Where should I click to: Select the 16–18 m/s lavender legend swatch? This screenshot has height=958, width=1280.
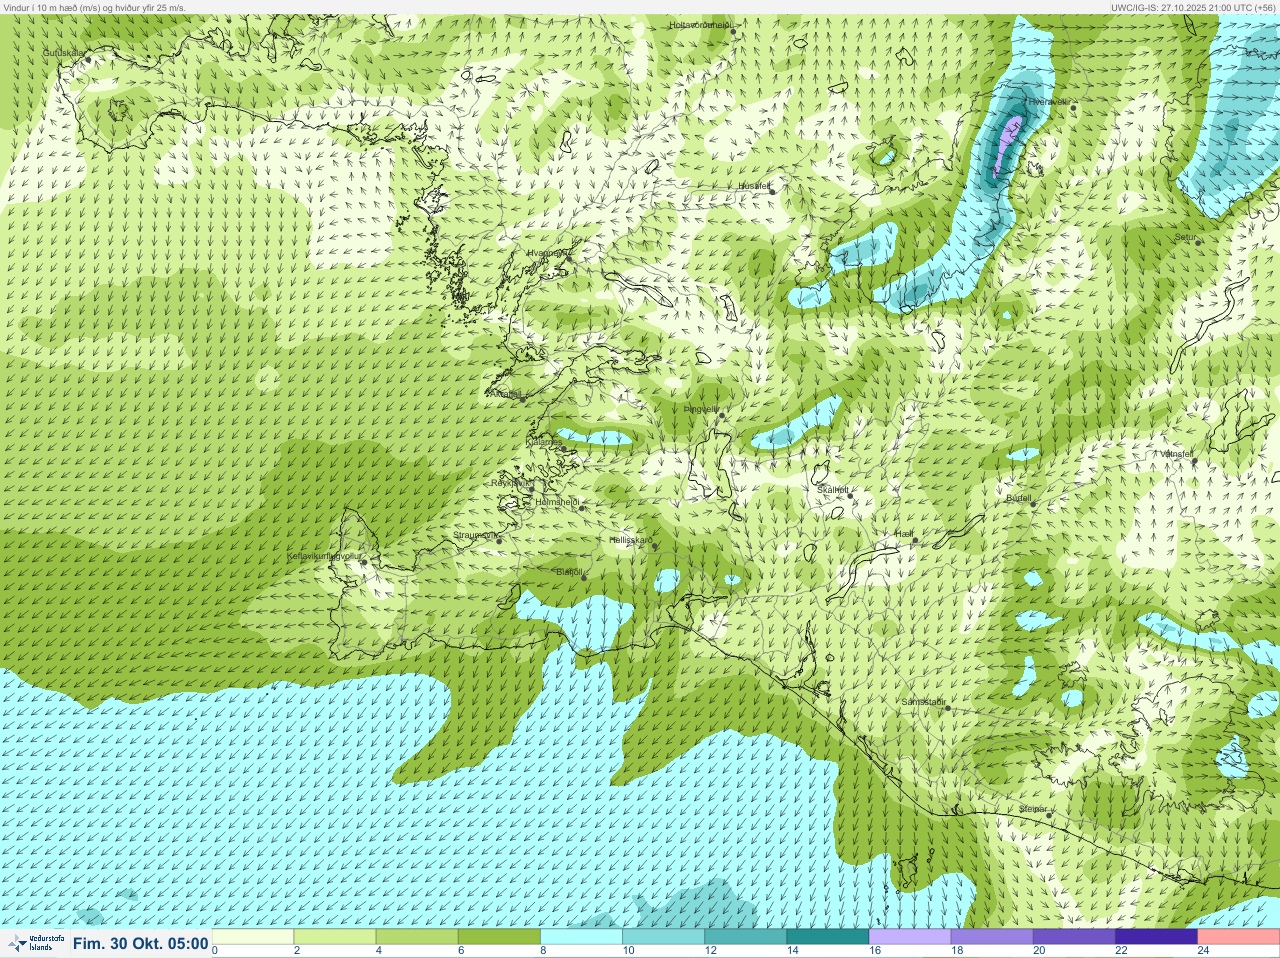coord(910,937)
